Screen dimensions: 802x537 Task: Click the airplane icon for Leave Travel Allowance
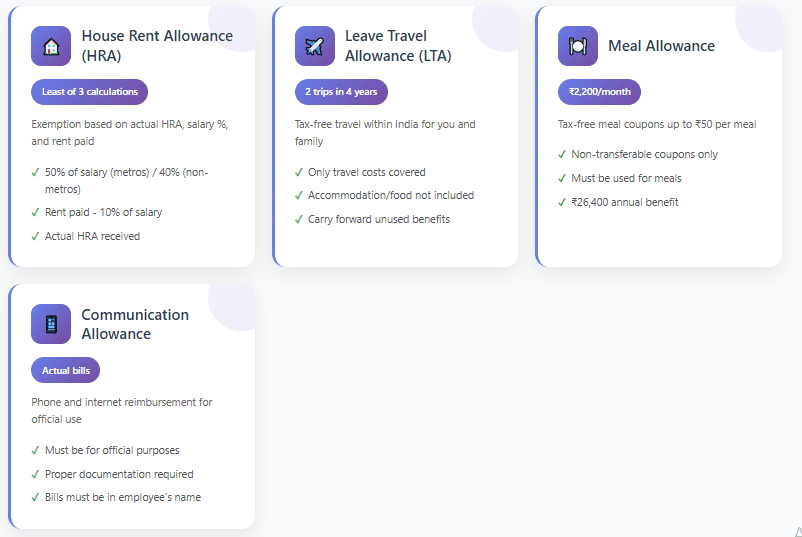pyautogui.click(x=314, y=46)
